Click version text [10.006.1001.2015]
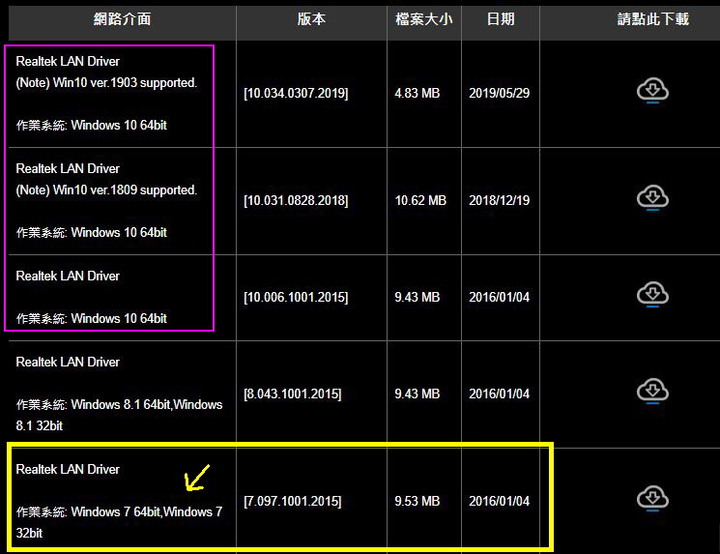The height and width of the screenshot is (554, 720). pos(296,297)
